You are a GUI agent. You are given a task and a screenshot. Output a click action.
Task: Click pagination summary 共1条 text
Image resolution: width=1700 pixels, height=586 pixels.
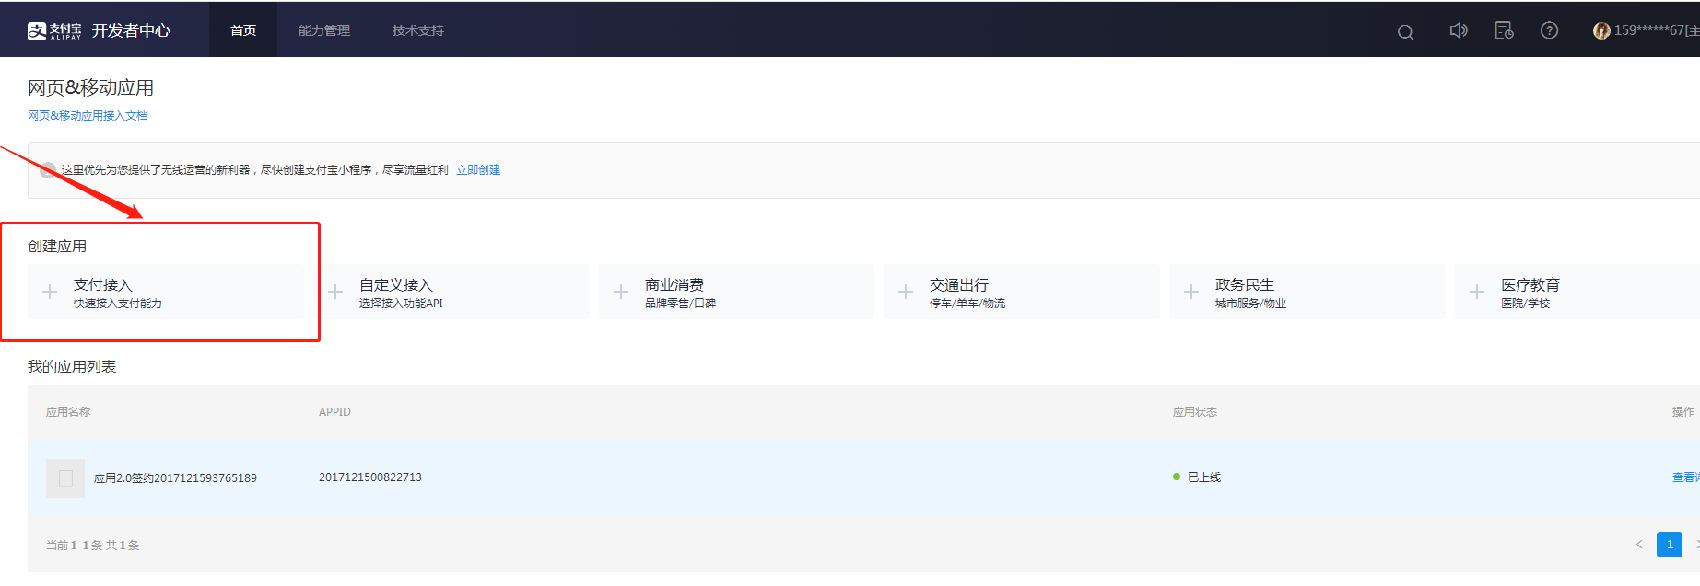[123, 545]
